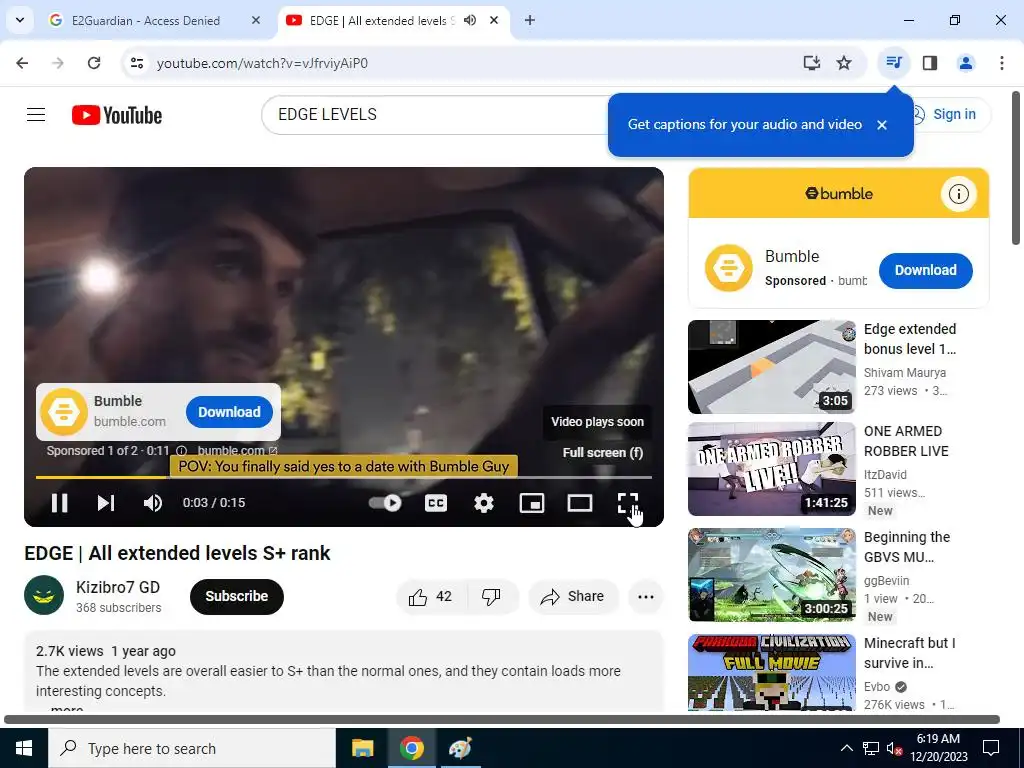The image size is (1024, 768).
Task: View site information icon in address bar
Action: 137,63
